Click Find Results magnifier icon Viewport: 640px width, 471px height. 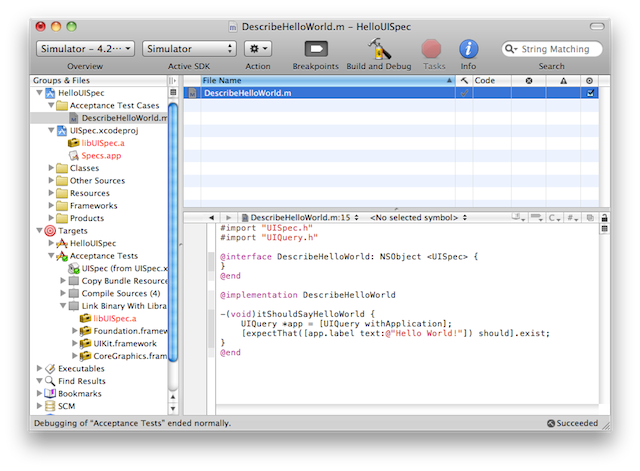click(x=50, y=381)
